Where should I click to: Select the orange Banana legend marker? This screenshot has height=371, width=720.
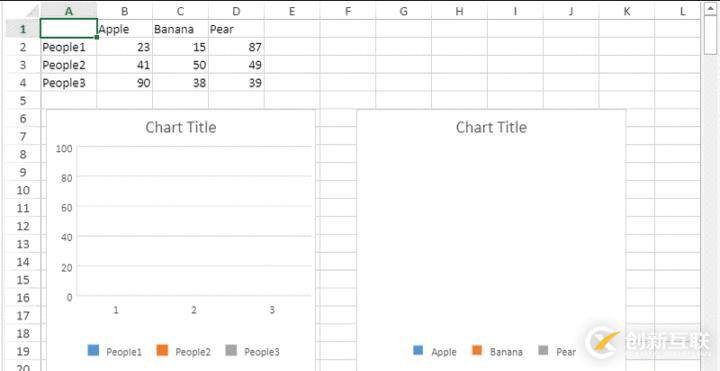(477, 350)
